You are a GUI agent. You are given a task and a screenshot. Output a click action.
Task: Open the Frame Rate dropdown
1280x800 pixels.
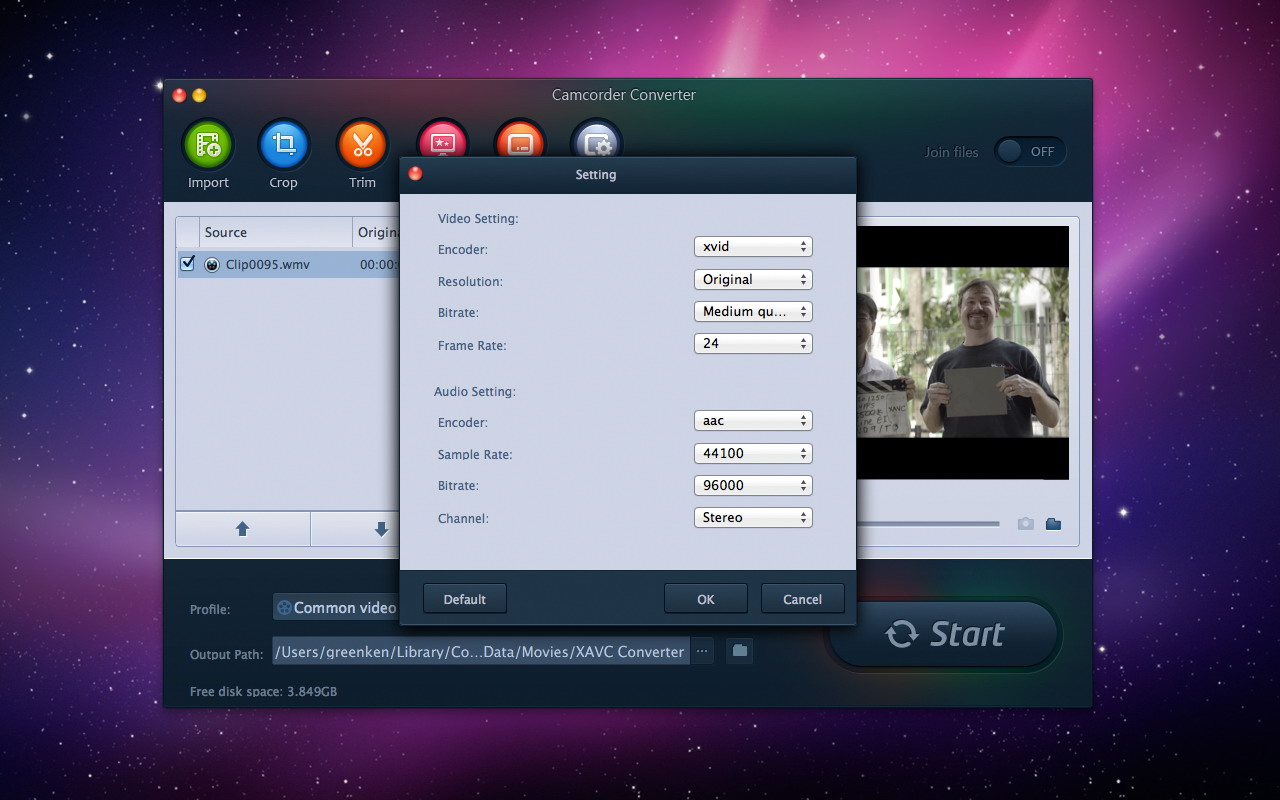click(753, 343)
